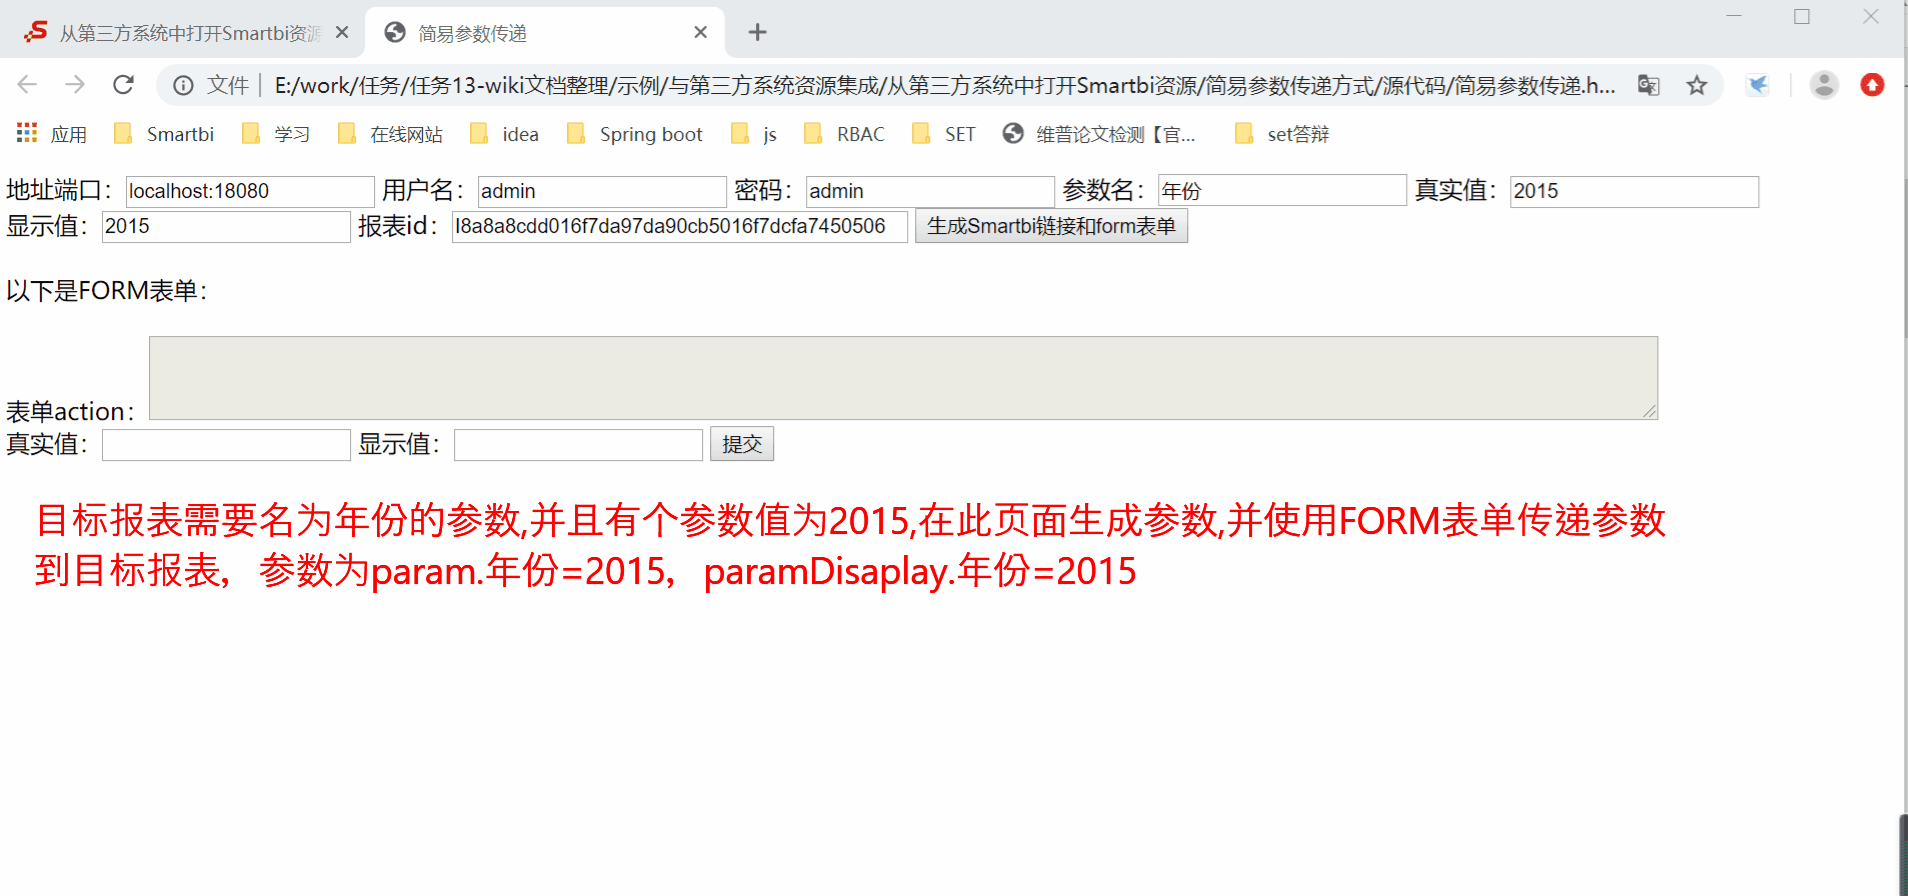Open the user profile avatar
This screenshot has height=896, width=1908.
point(1824,85)
